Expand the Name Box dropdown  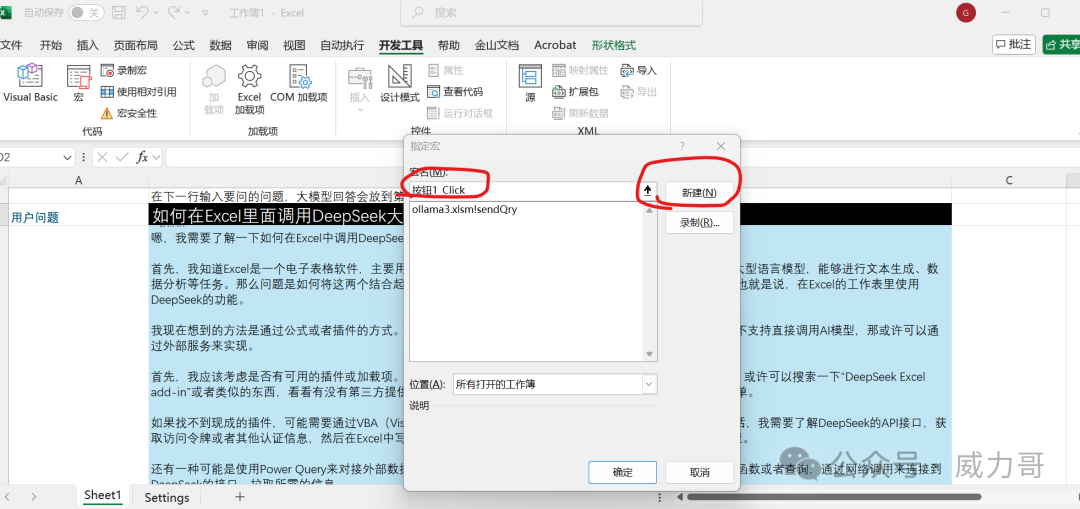tap(67, 157)
